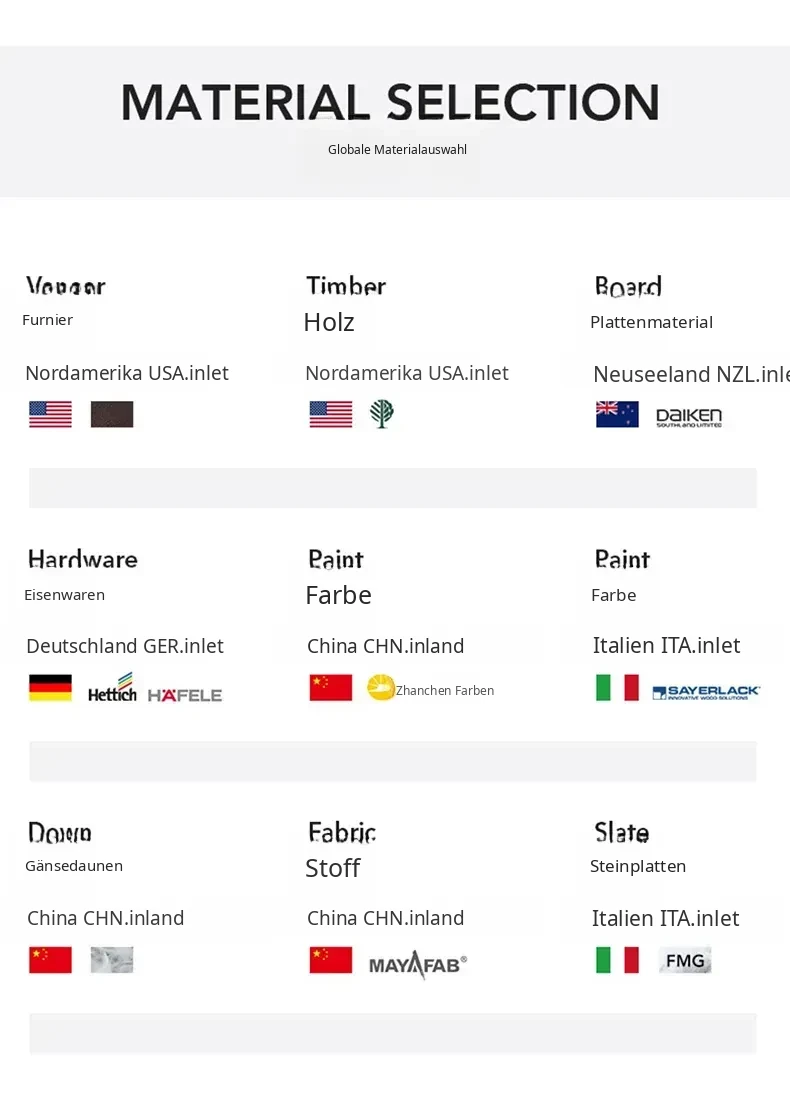The image size is (790, 1099).
Task: Click the Italien ITA.inlet text under Steinplatten
Action: [x=665, y=918]
